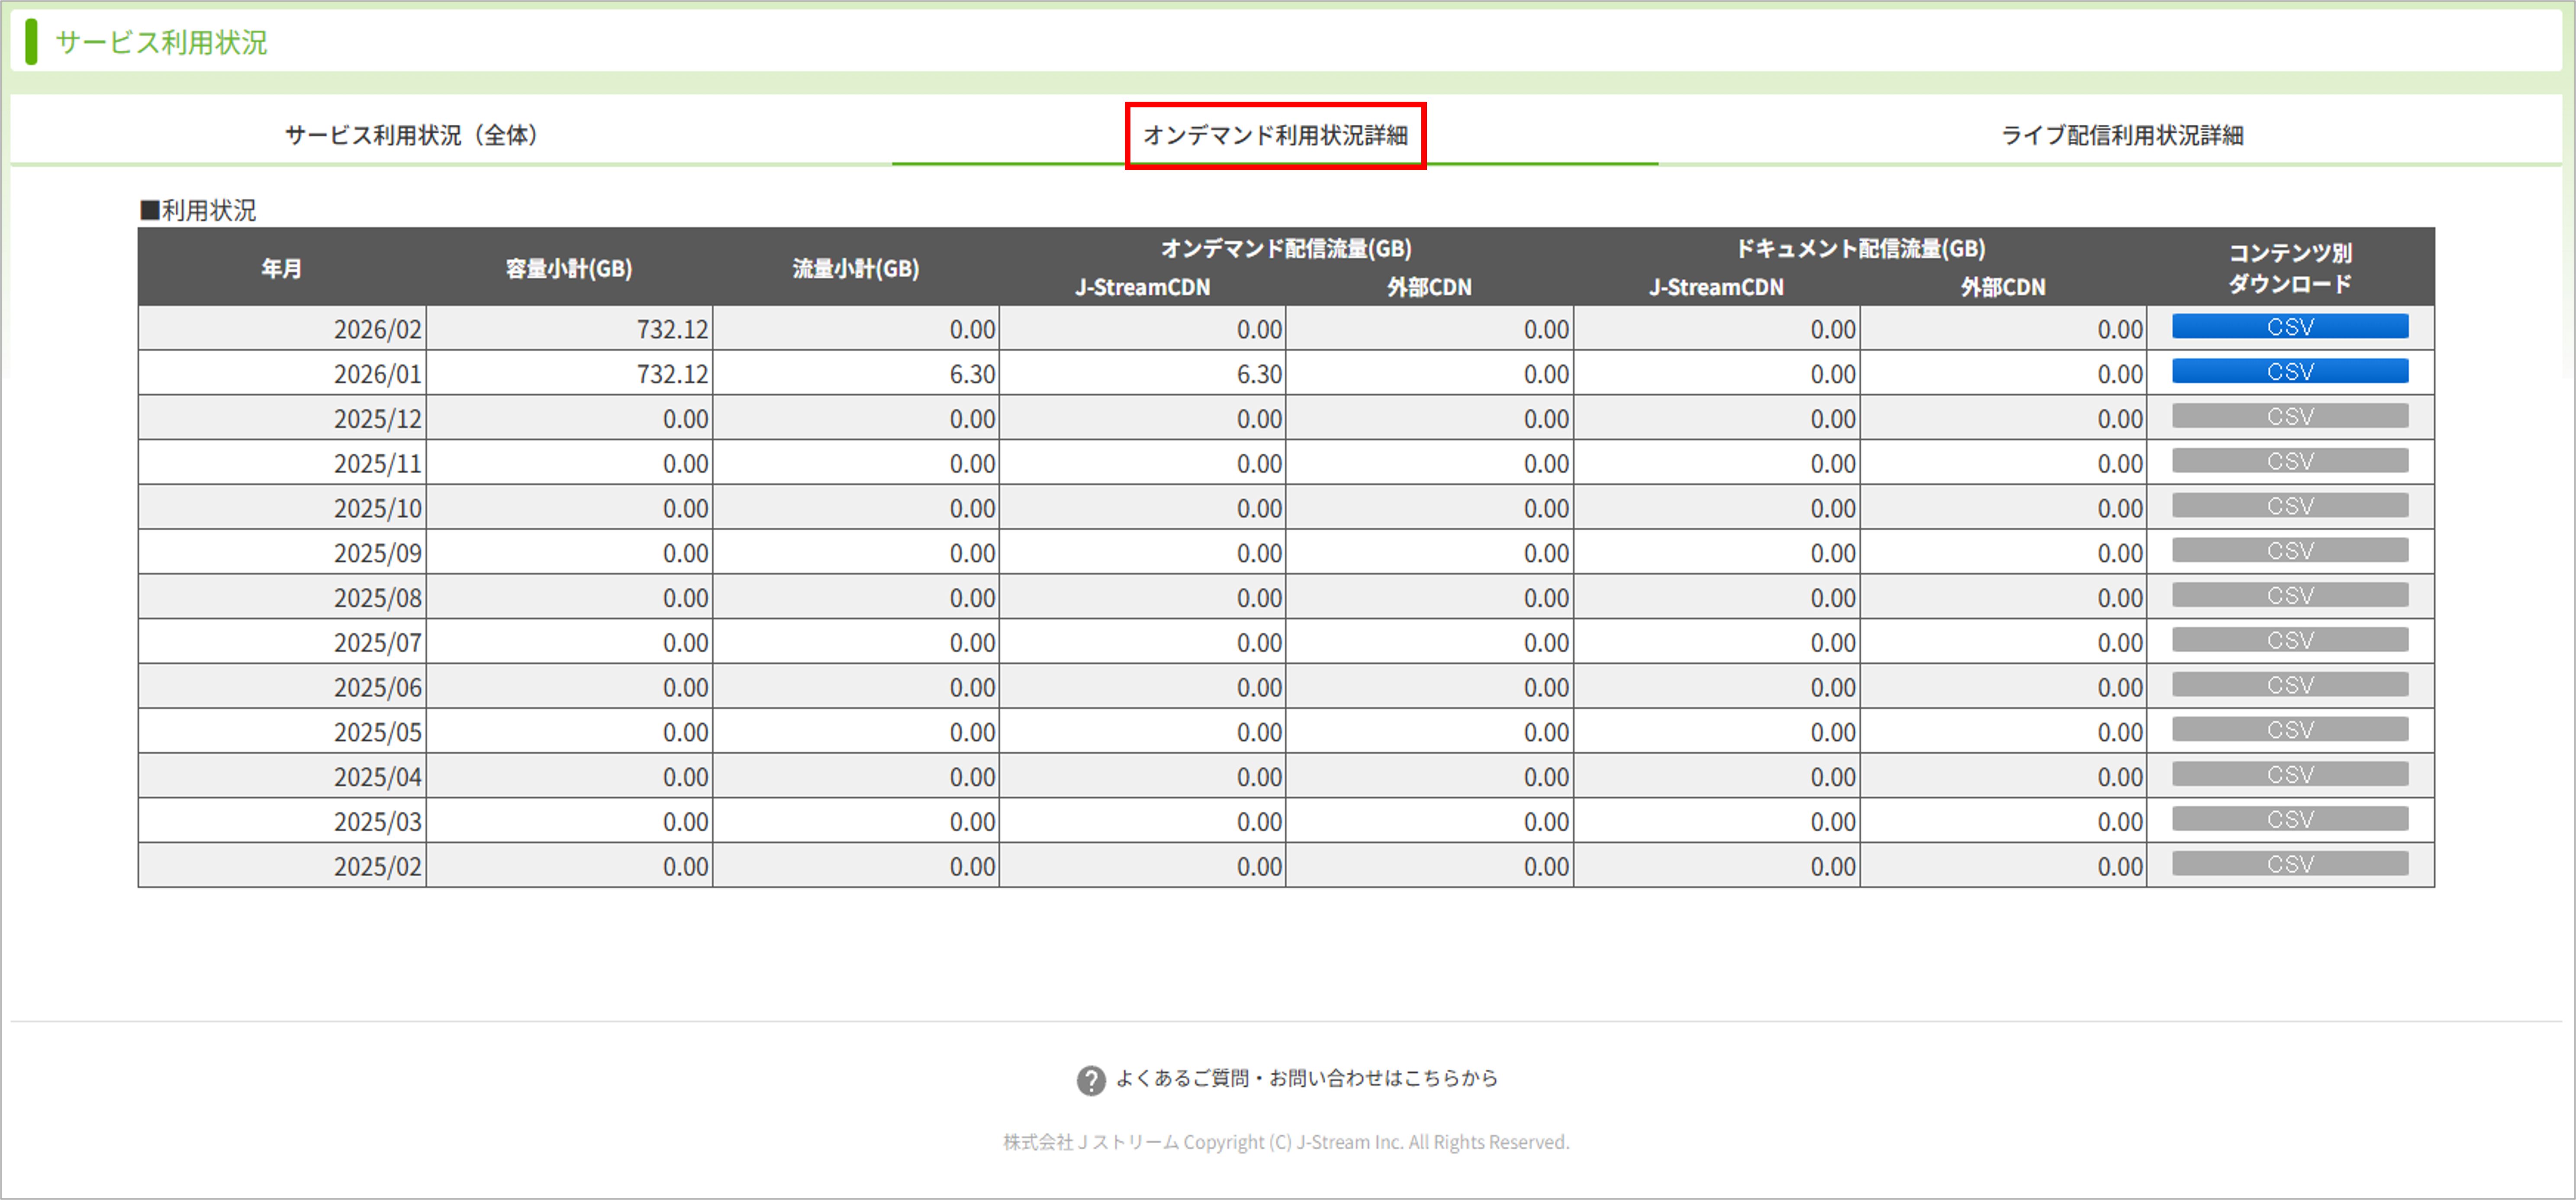Click the 容量小計(GB) column header

569,268
